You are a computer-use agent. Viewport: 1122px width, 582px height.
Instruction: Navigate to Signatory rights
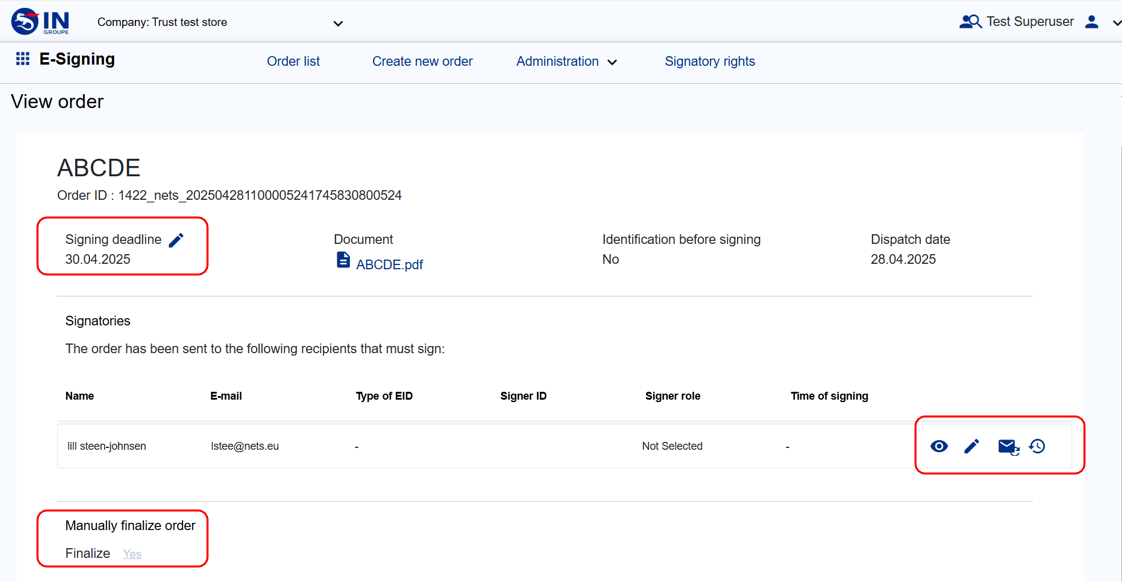(709, 62)
